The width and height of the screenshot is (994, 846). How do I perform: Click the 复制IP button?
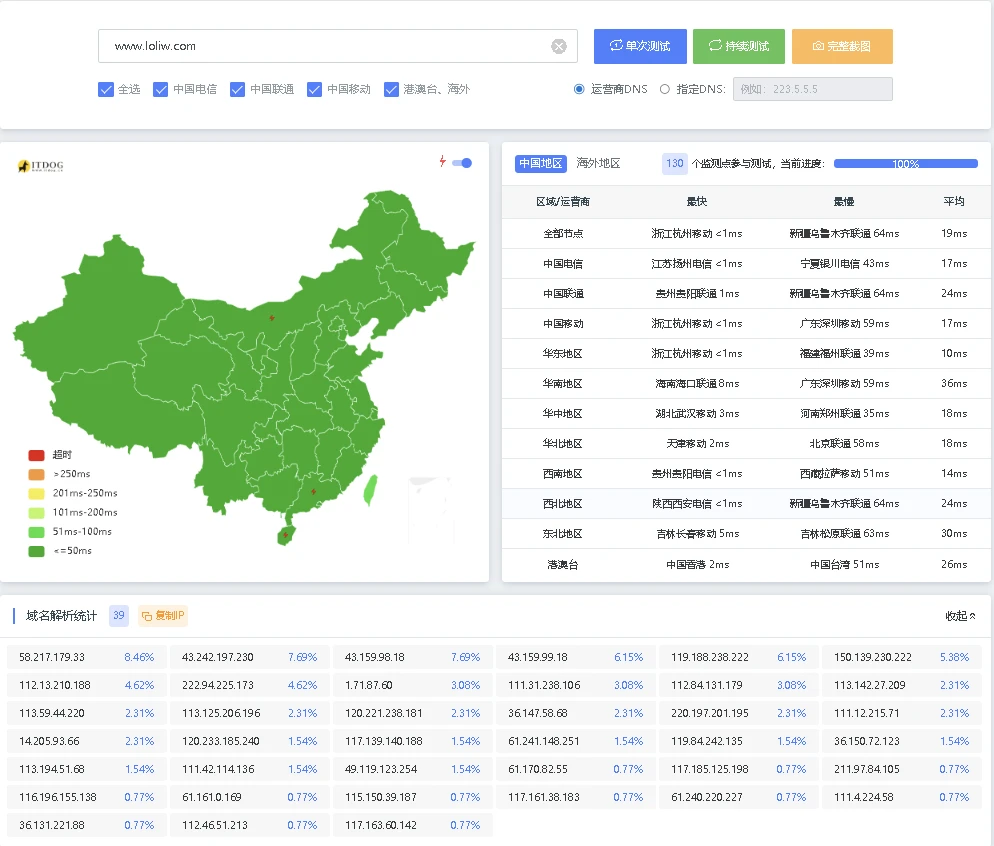tap(164, 616)
